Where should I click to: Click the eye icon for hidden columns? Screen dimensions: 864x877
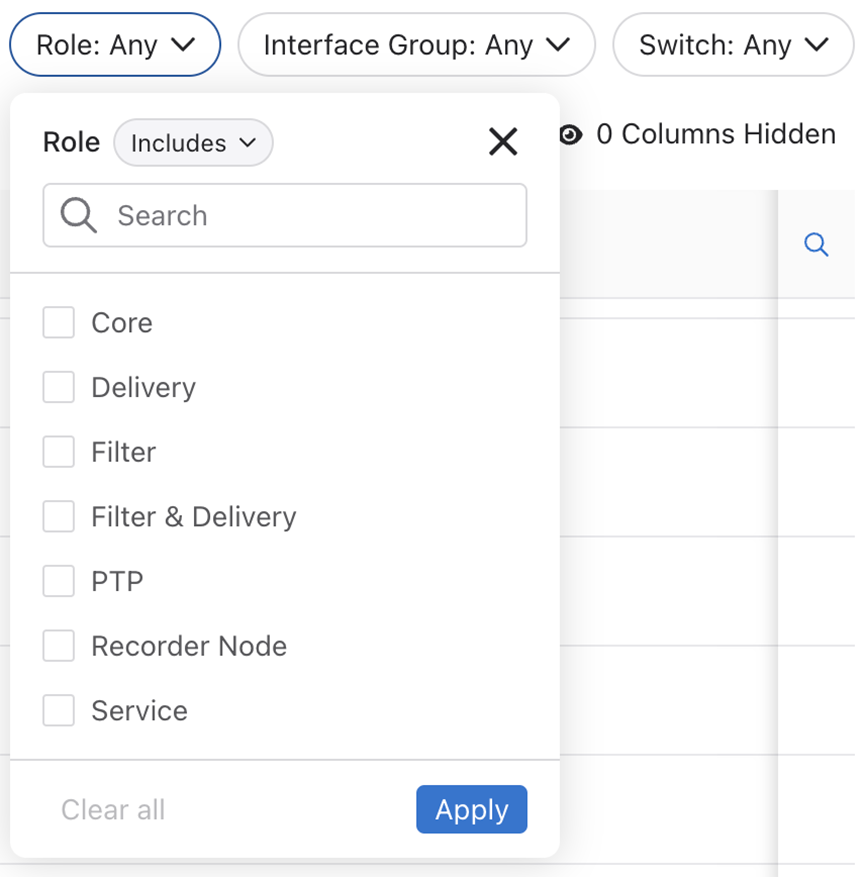571,135
